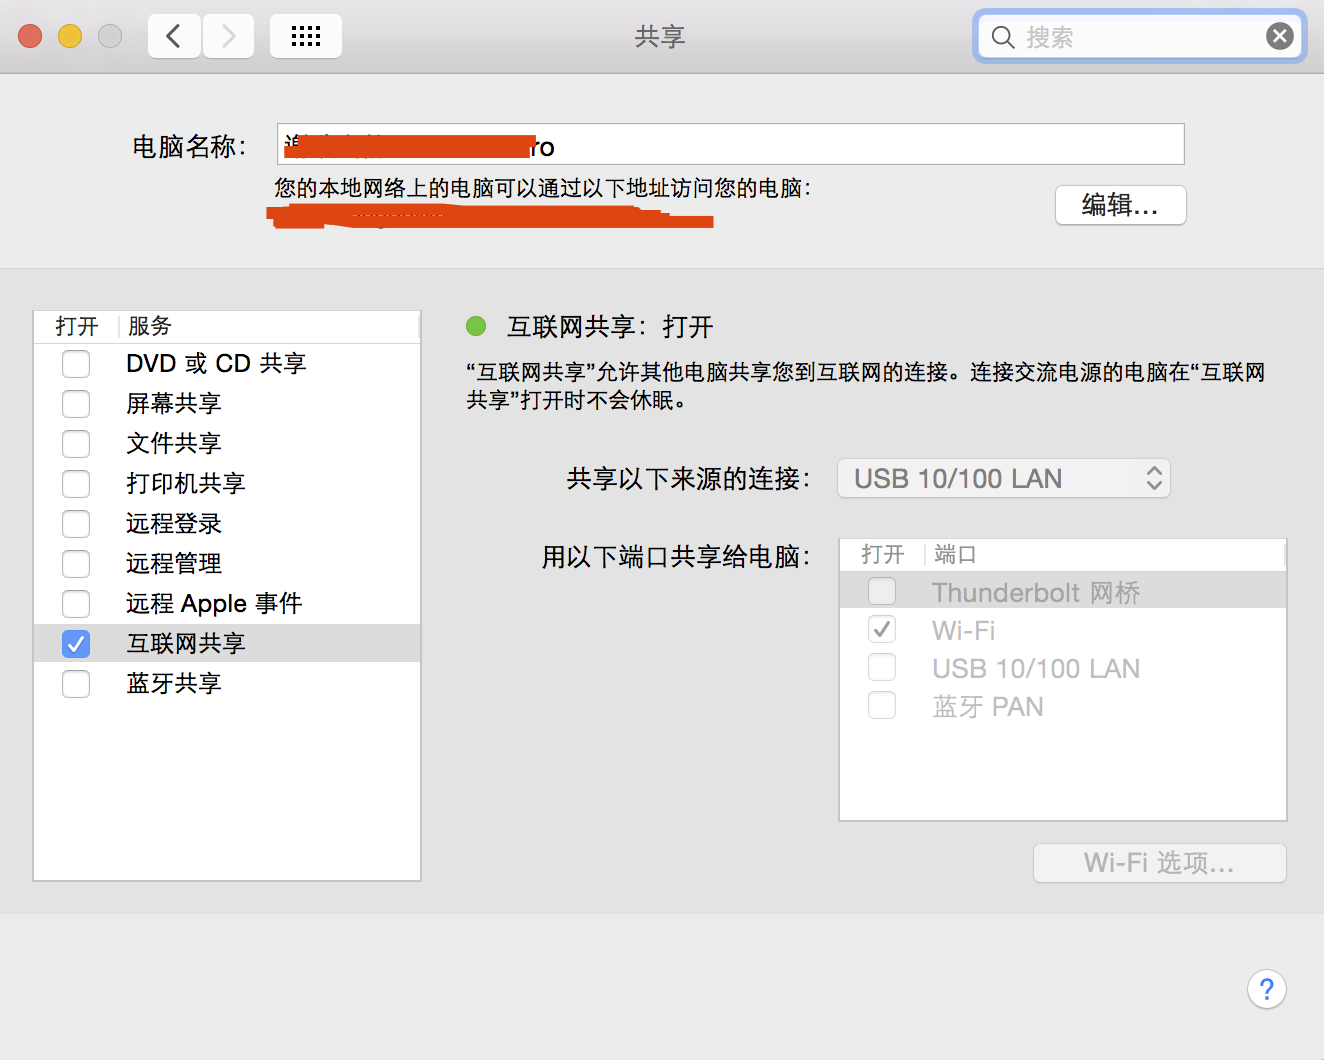1324x1060 pixels.
Task: Enable 蓝牙共享 checkbox
Action: coord(76,684)
